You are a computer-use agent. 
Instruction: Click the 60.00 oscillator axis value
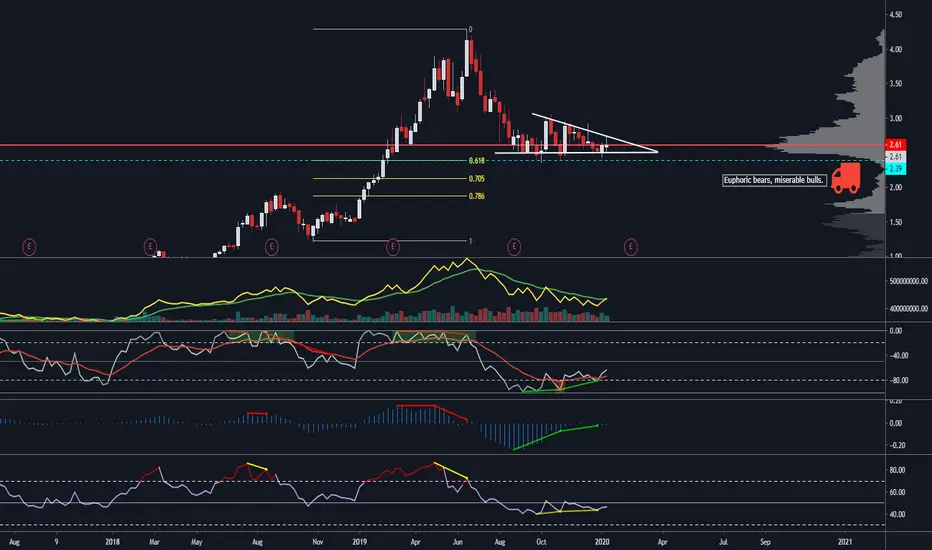897,492
